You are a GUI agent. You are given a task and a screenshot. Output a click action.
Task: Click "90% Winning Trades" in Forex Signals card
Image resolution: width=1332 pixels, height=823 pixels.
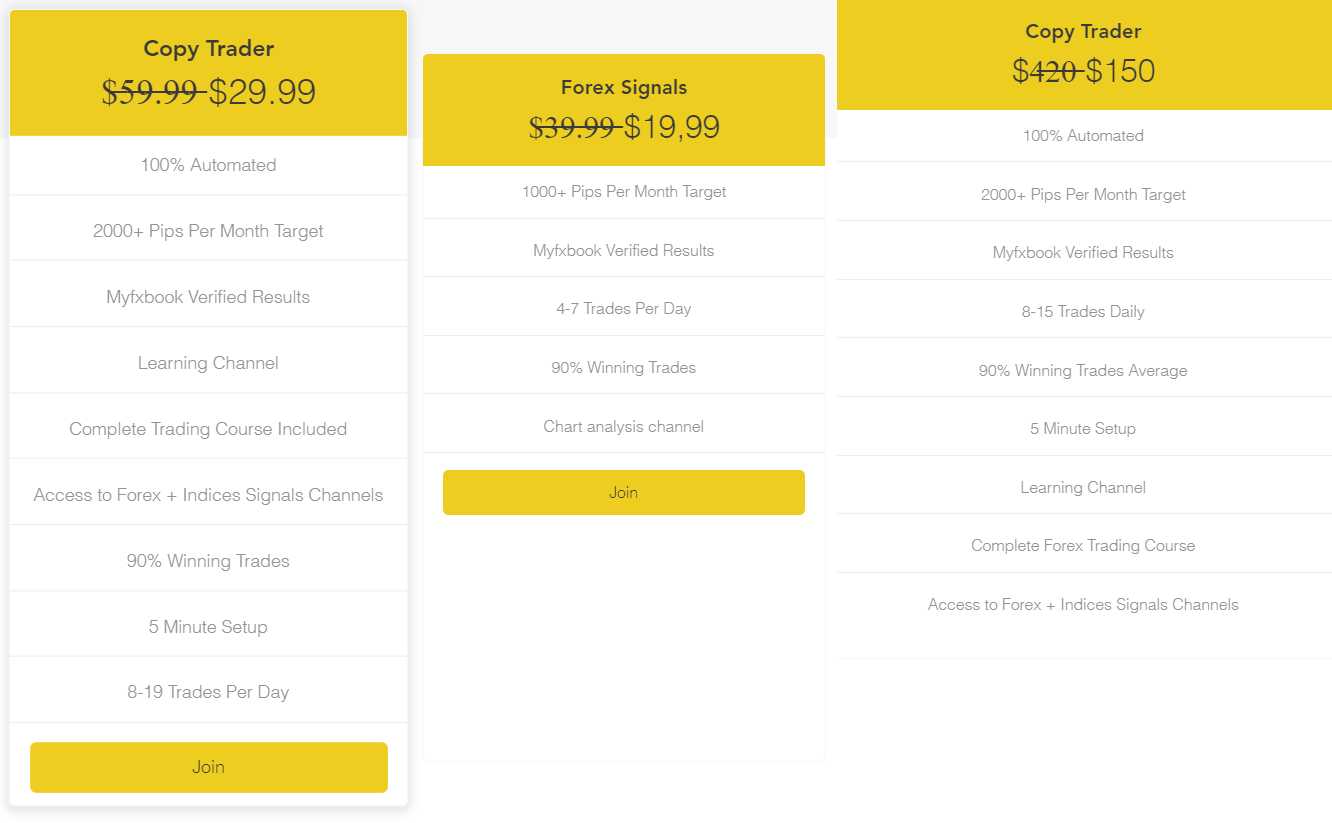coord(624,365)
